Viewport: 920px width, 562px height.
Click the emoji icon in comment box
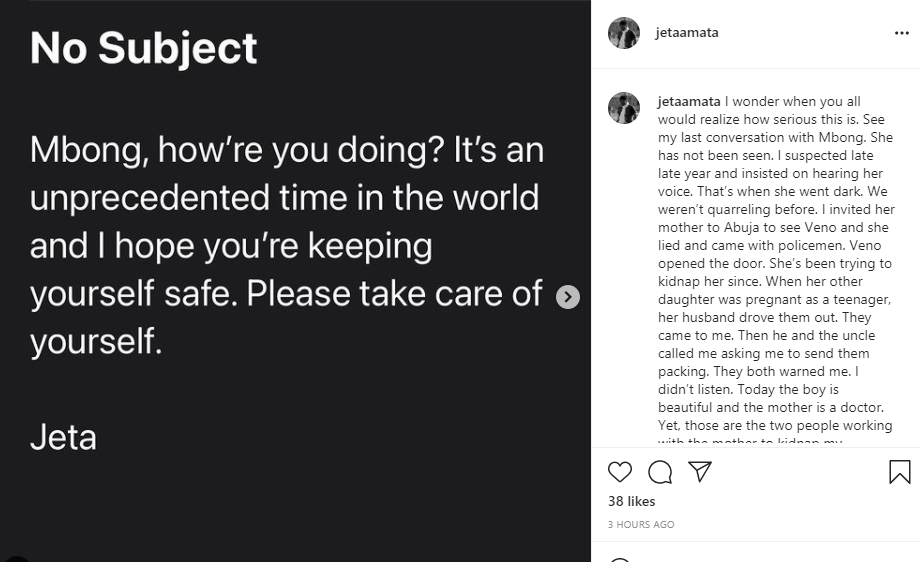pyautogui.click(x=620, y=559)
